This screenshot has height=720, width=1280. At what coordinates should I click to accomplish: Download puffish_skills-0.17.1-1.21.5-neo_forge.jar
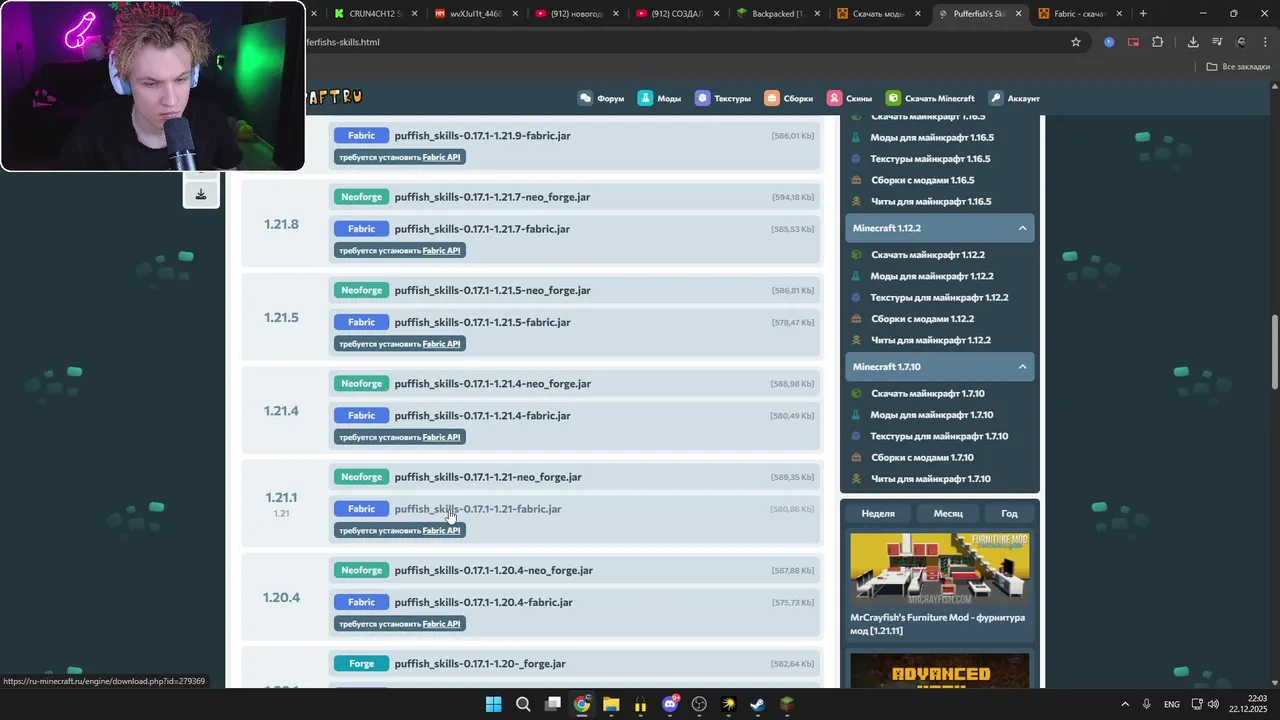492,291
